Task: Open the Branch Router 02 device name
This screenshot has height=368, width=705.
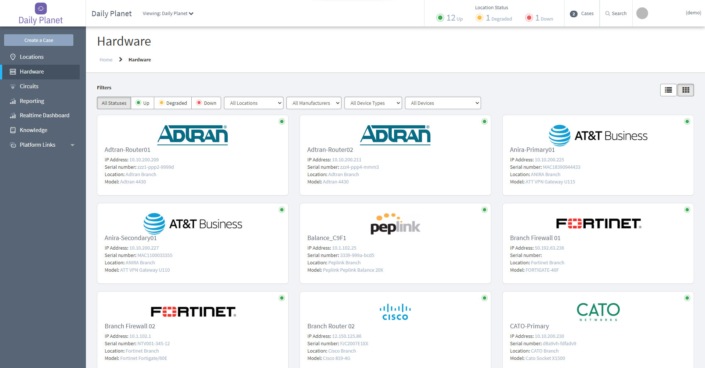Action: (x=330, y=326)
